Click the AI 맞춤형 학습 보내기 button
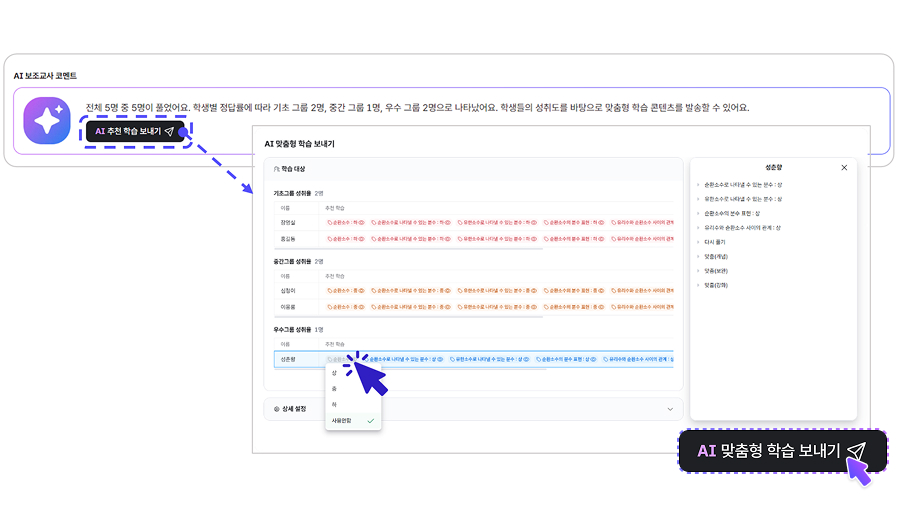Viewport: 900px width, 506px height. coord(782,451)
